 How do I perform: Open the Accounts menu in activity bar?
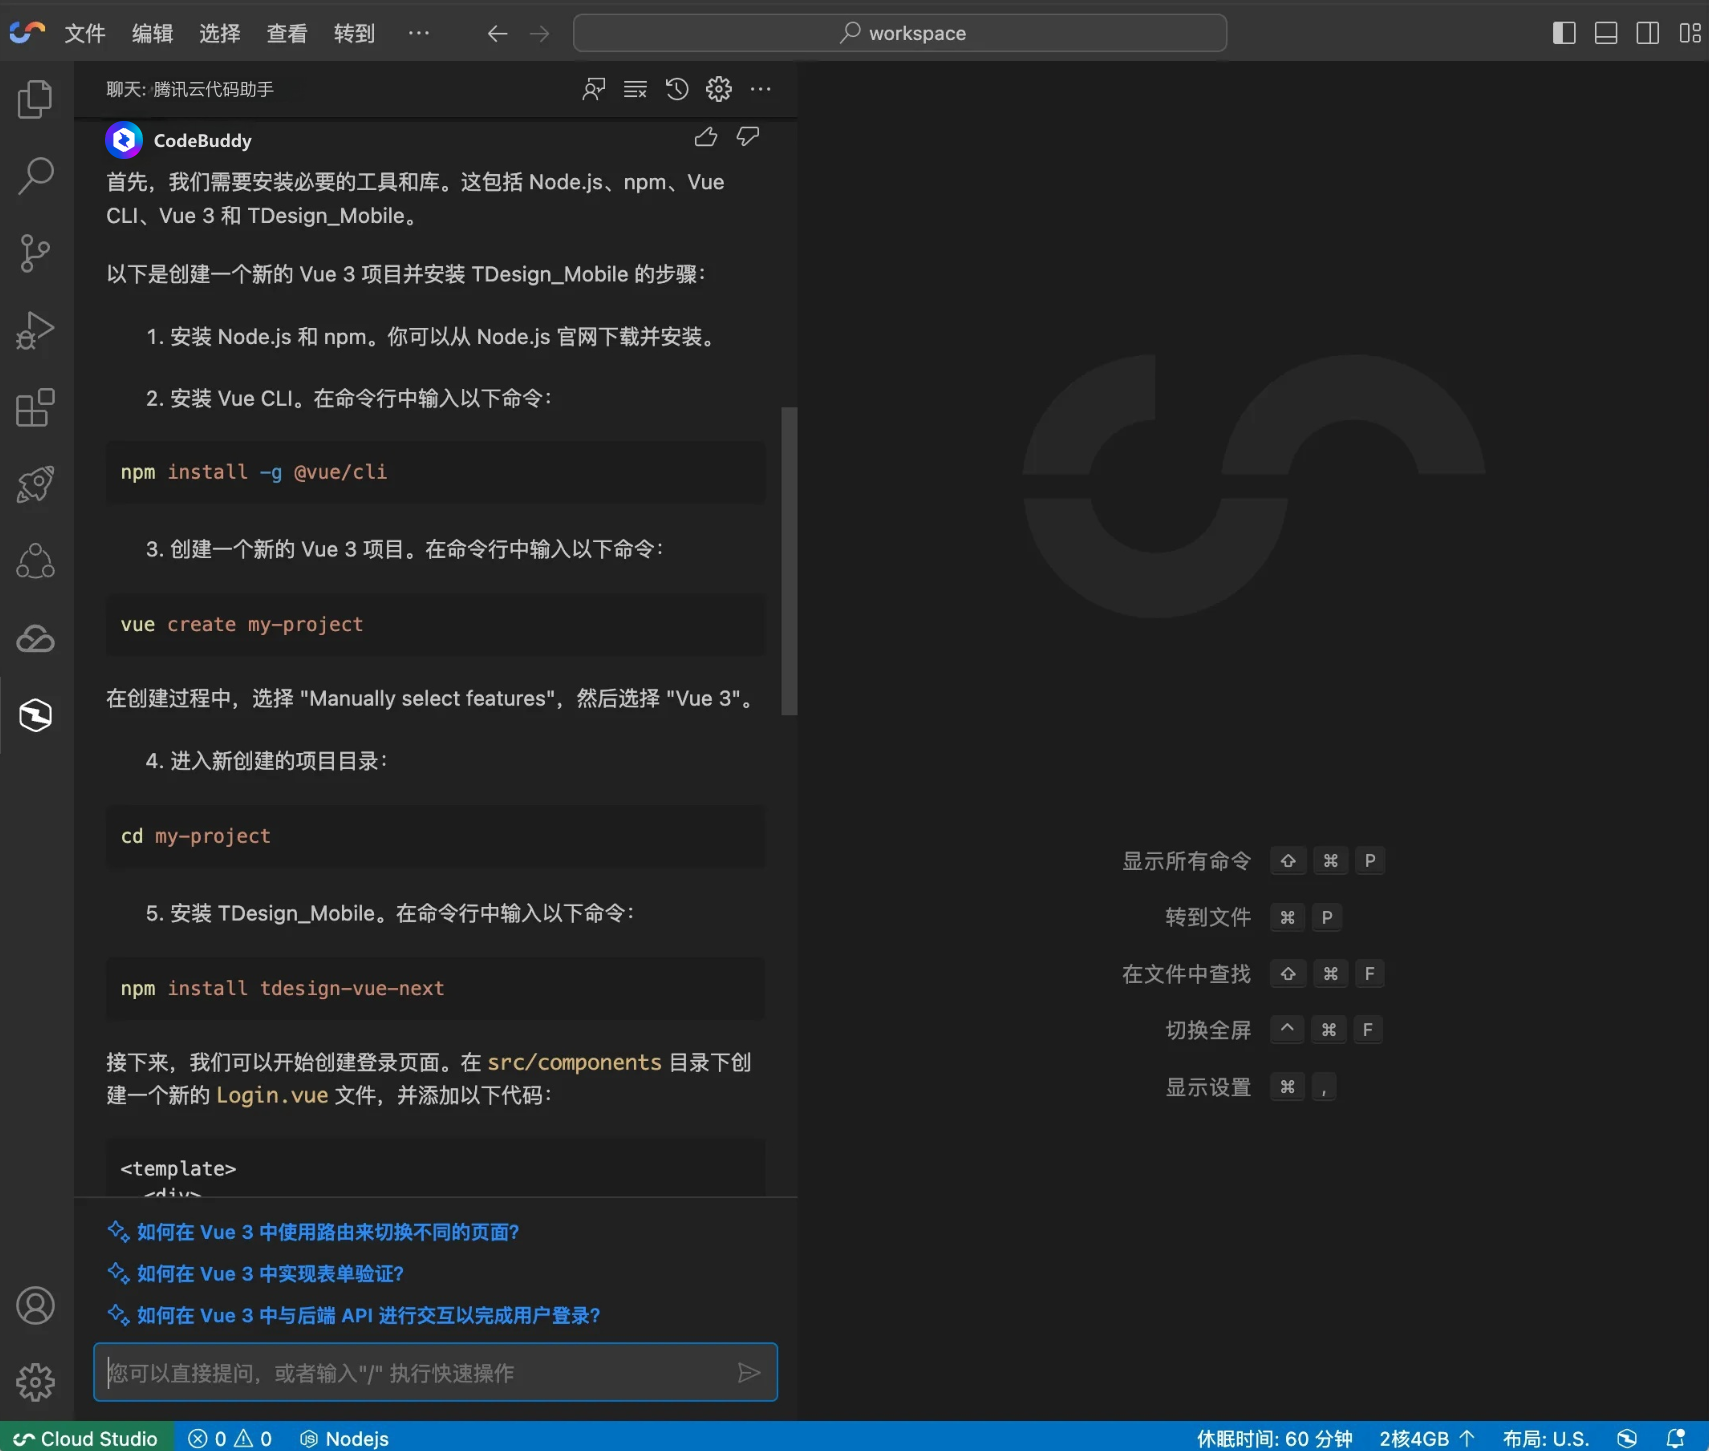35,1305
